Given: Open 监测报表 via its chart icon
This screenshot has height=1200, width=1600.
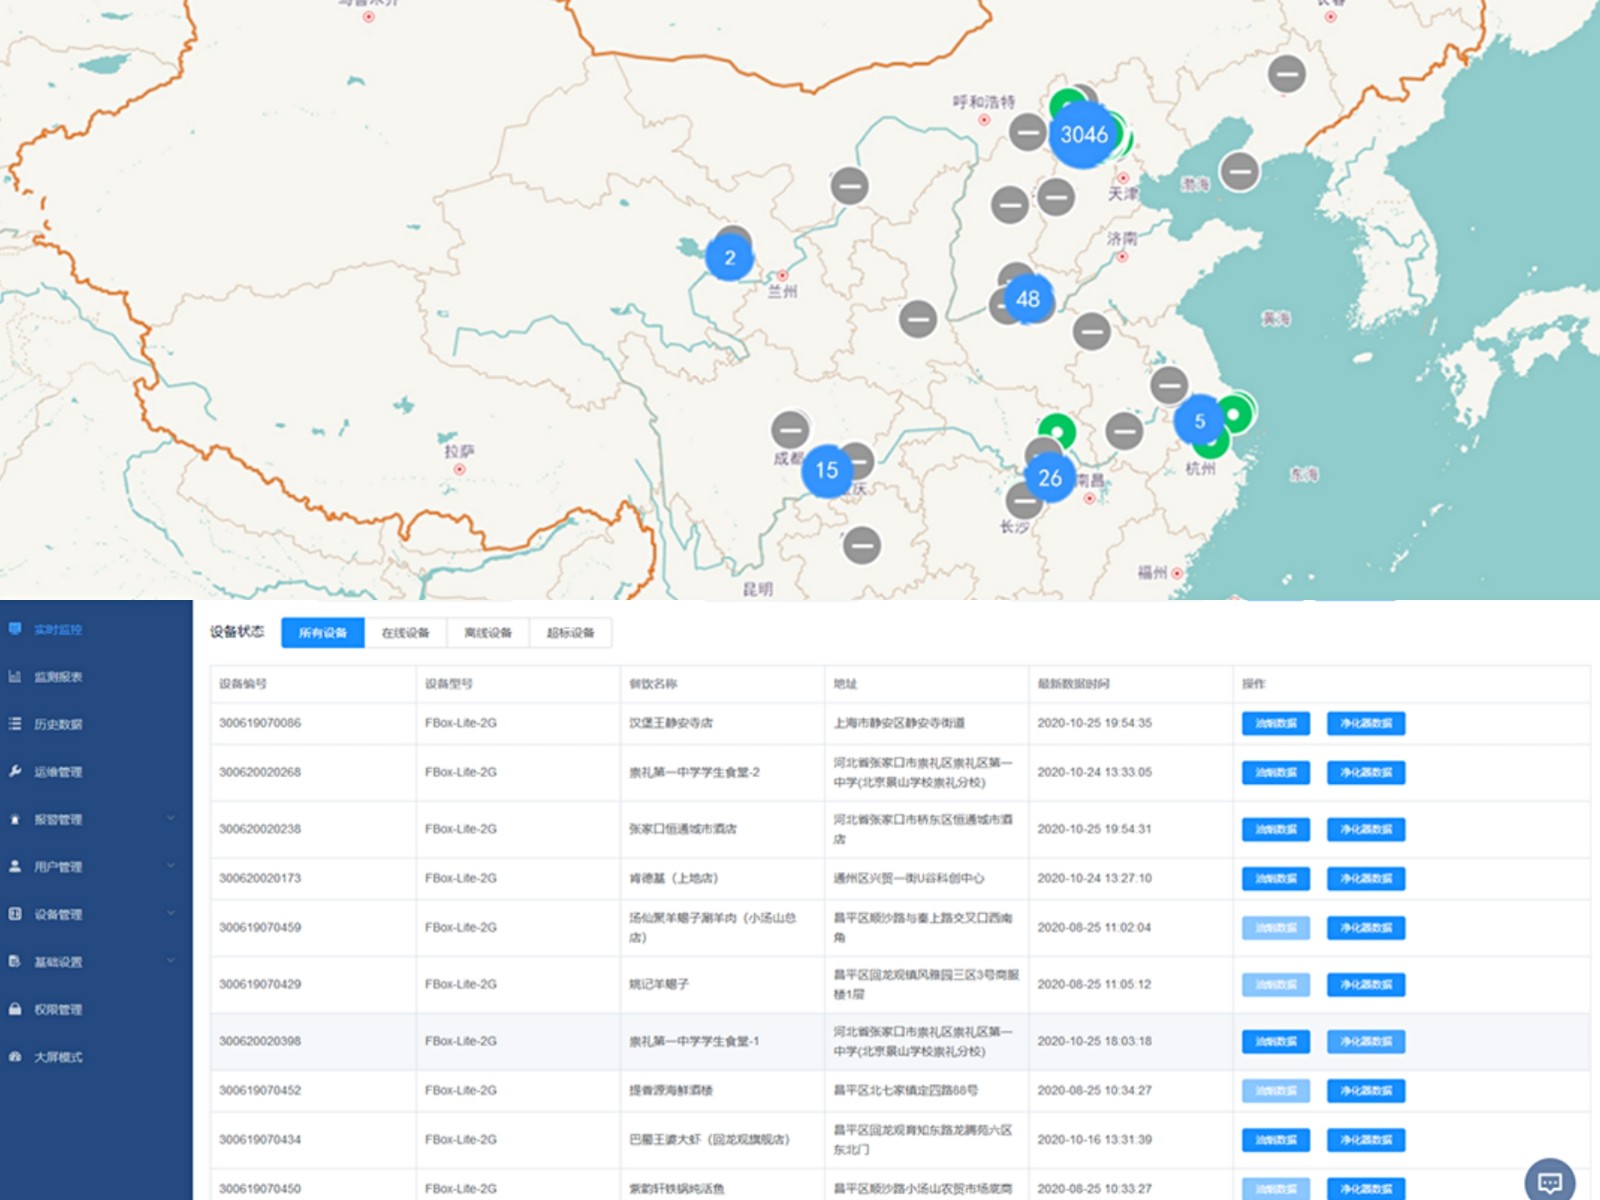Looking at the screenshot, I should (x=15, y=677).
